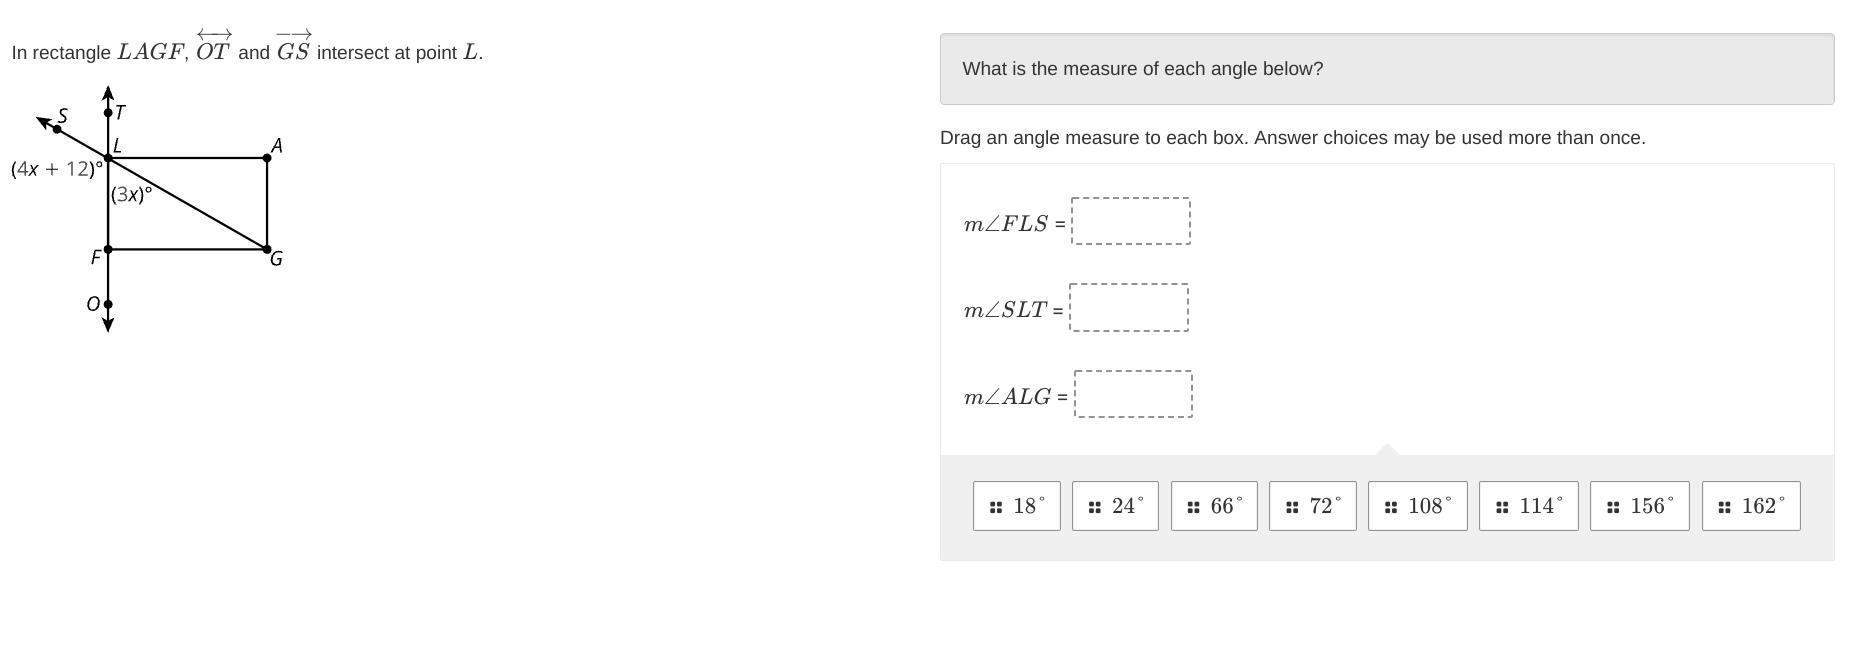Click the drag handle on 108° tile
Viewport: 1850px width, 650px height.
pyautogui.click(x=1391, y=507)
